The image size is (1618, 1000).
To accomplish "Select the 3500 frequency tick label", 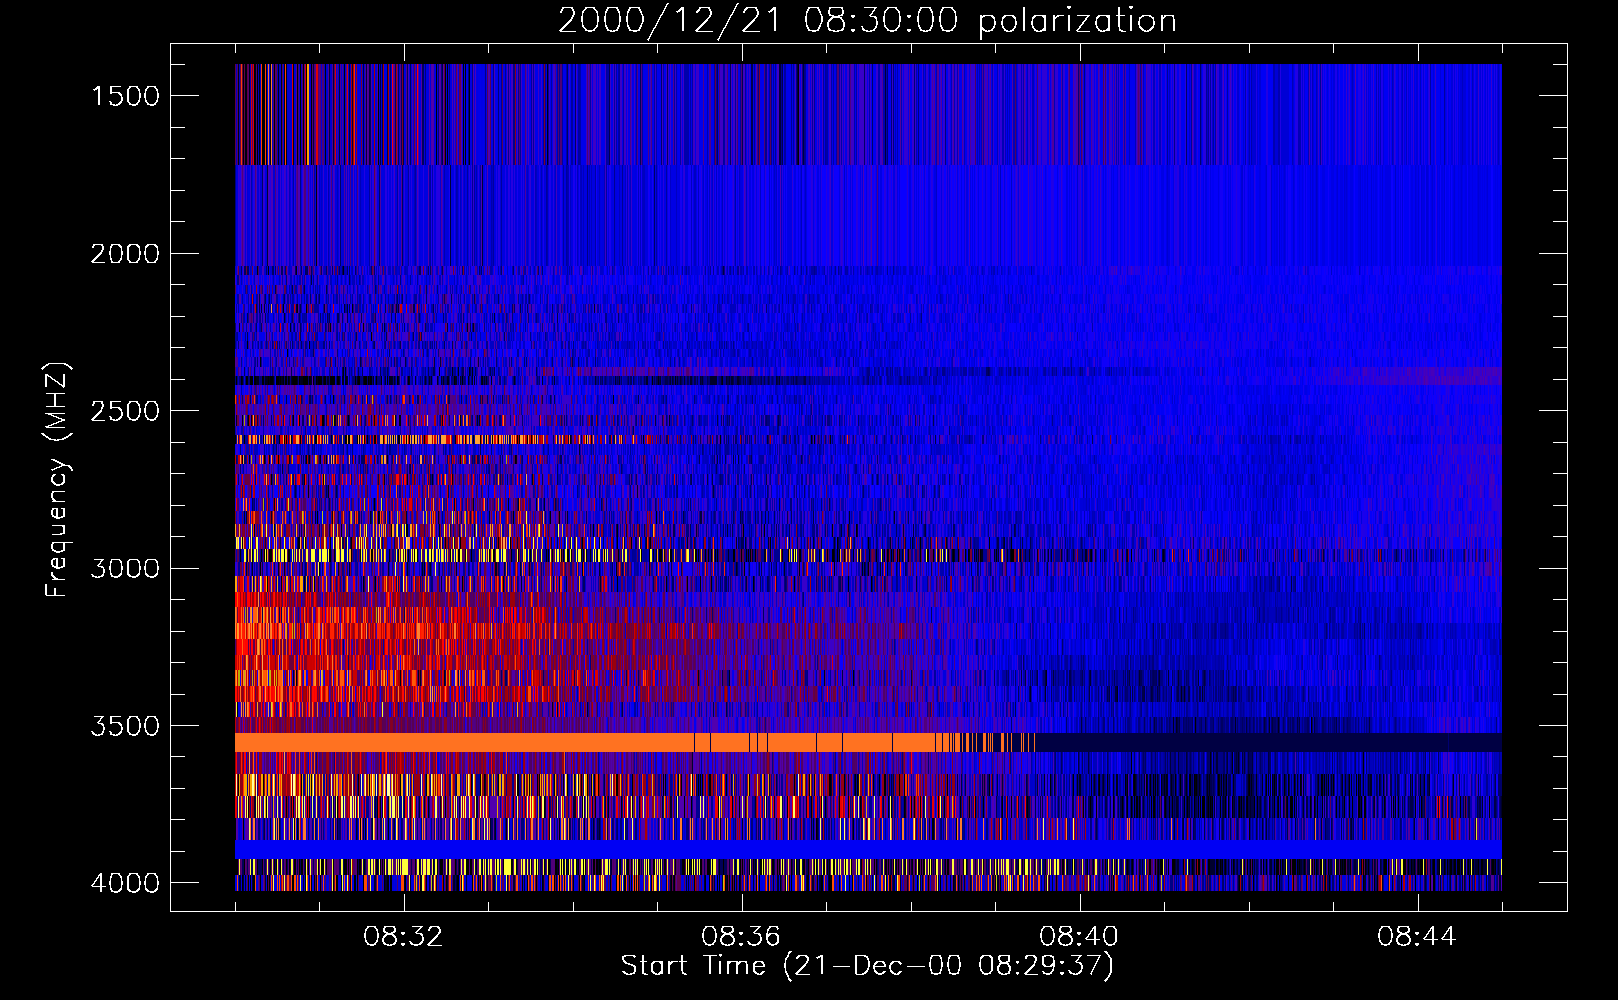I will click(125, 726).
